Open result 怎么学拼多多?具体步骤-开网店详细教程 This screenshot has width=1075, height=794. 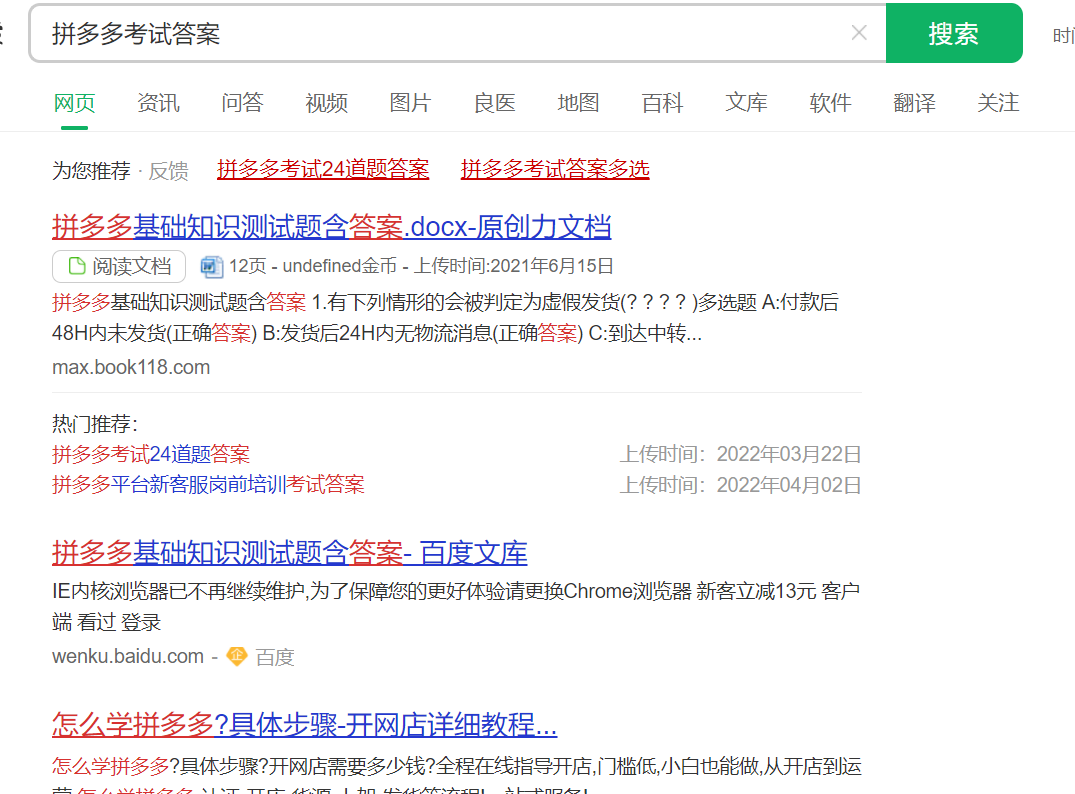[x=304, y=724]
